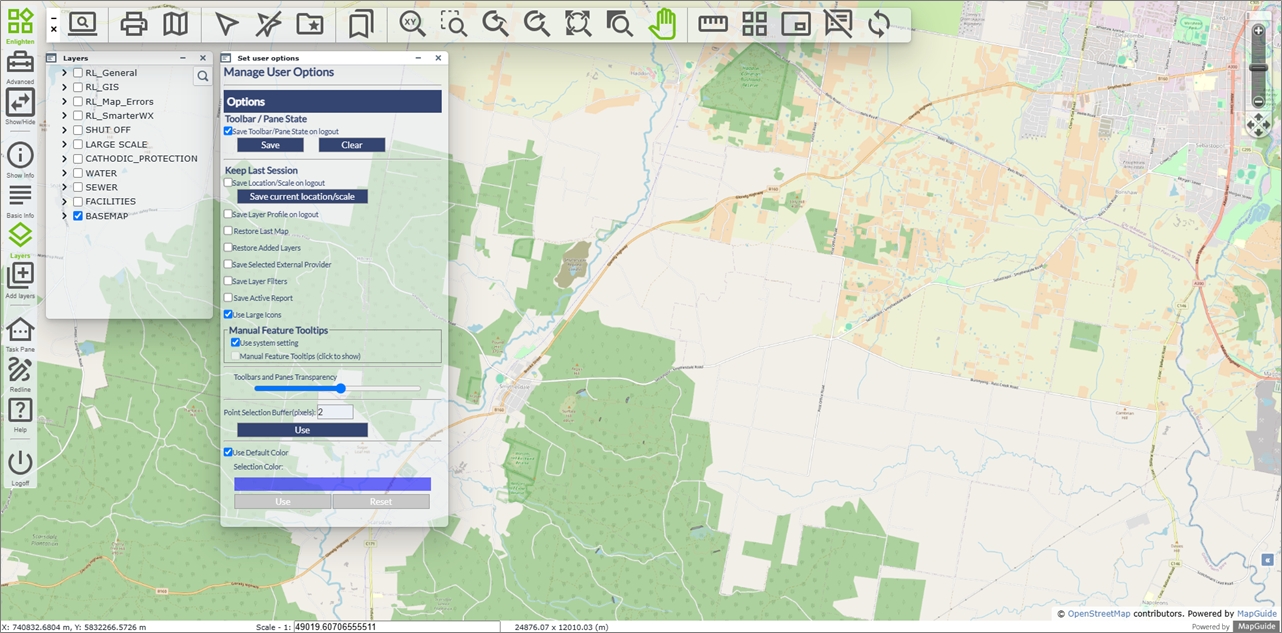
Task: Expand the WATER layer group
Action: (65, 173)
